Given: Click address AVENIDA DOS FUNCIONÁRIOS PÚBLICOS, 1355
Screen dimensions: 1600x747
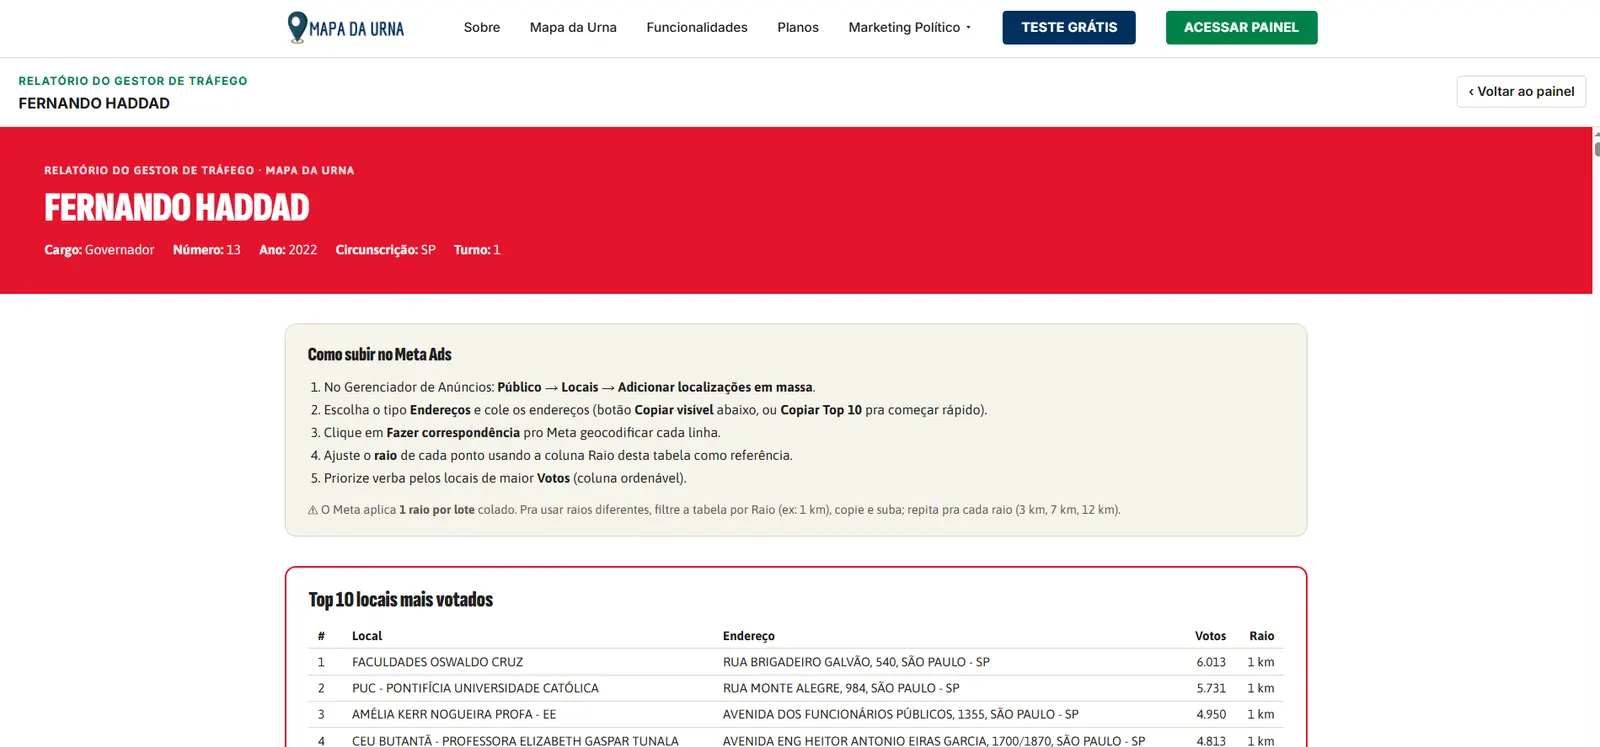Looking at the screenshot, I should click(901, 714).
